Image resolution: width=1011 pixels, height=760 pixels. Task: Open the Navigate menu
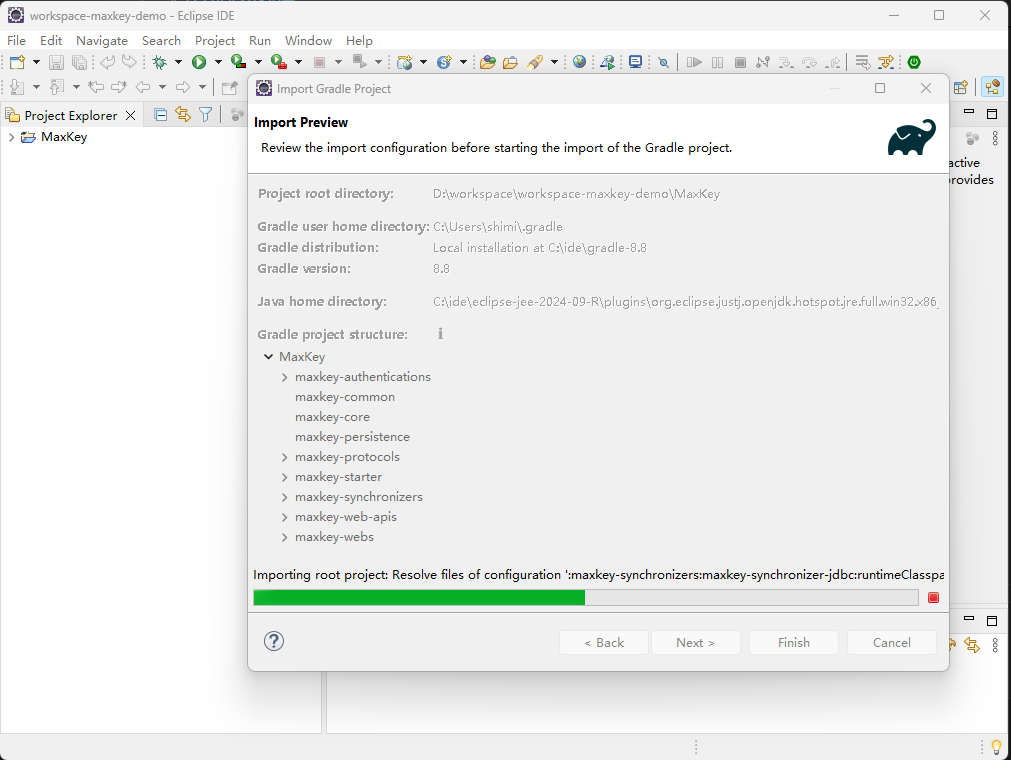click(102, 41)
